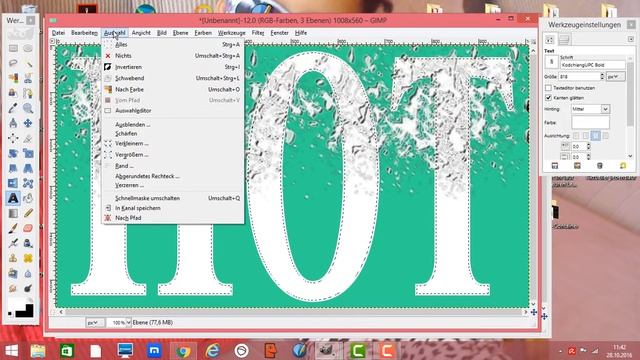This screenshot has height=360, width=640.
Task: Select the Measure tool
Action: tap(13, 123)
